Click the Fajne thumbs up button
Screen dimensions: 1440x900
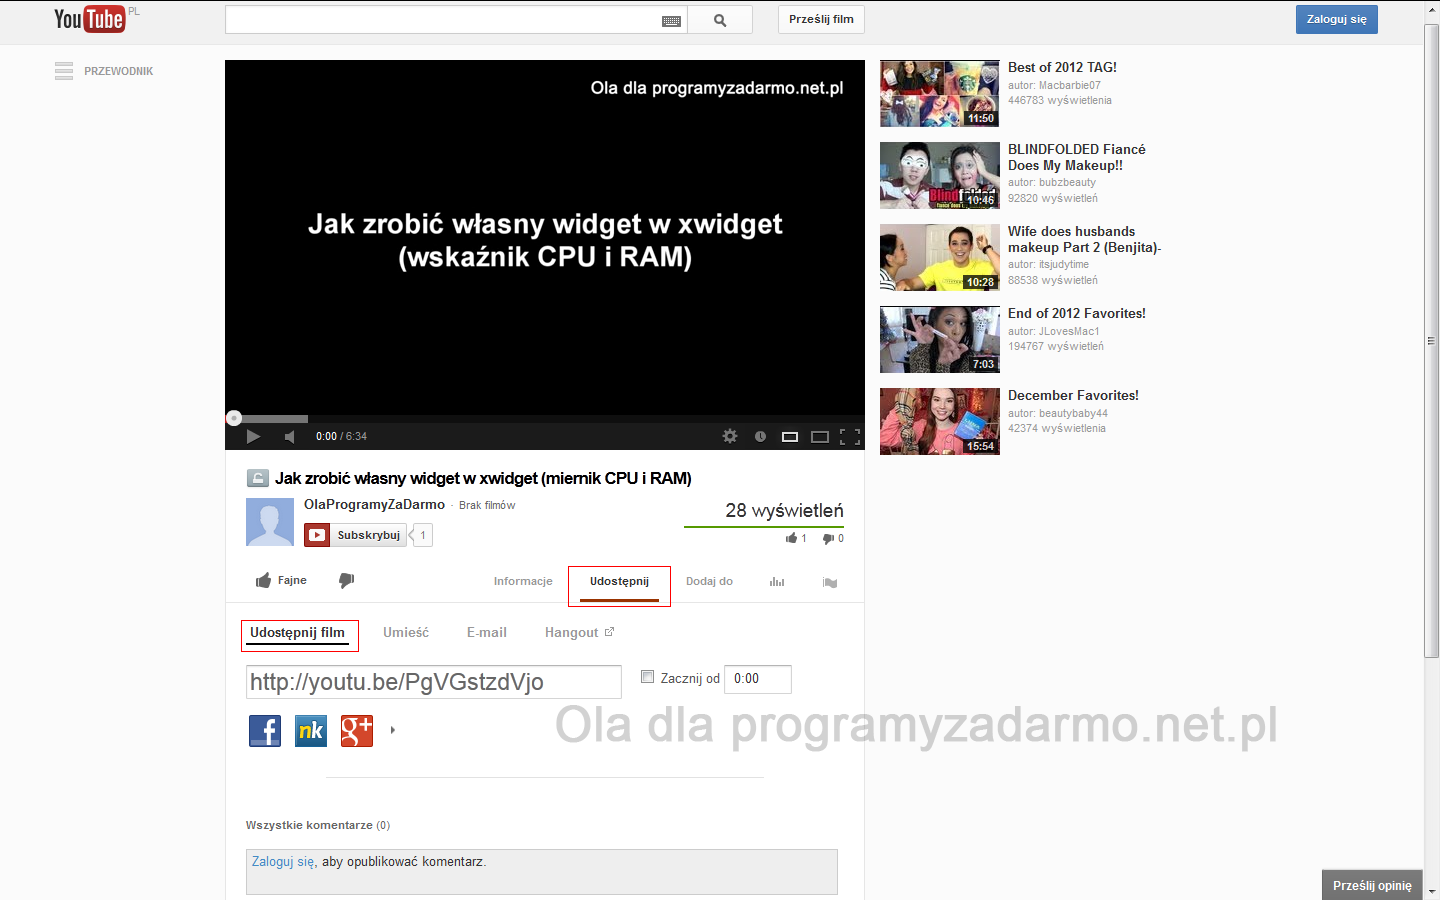coord(281,580)
